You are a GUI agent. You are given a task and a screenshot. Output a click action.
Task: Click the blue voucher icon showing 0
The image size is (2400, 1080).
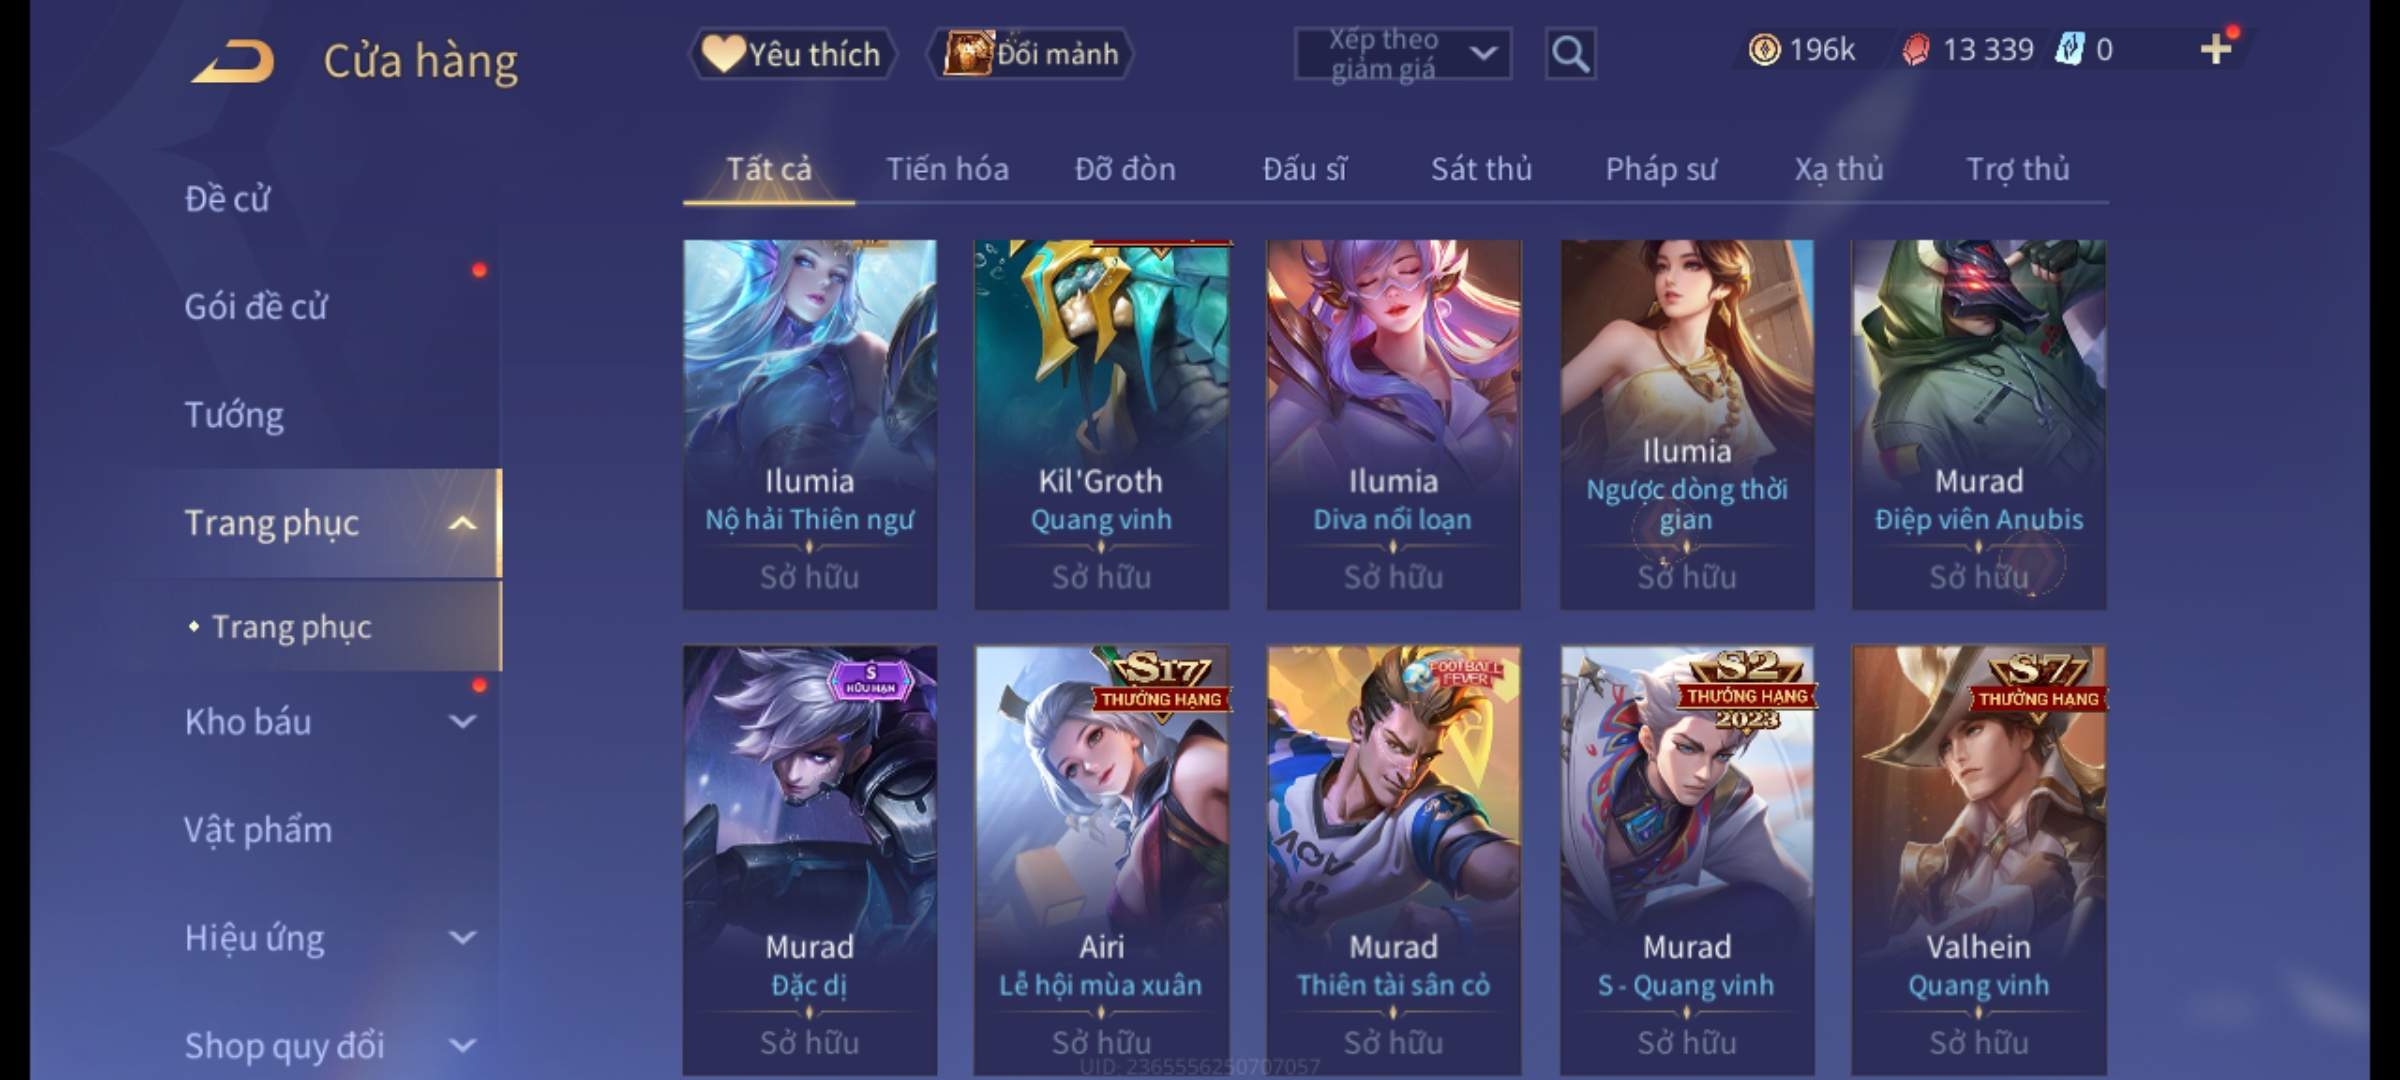pos(2069,49)
